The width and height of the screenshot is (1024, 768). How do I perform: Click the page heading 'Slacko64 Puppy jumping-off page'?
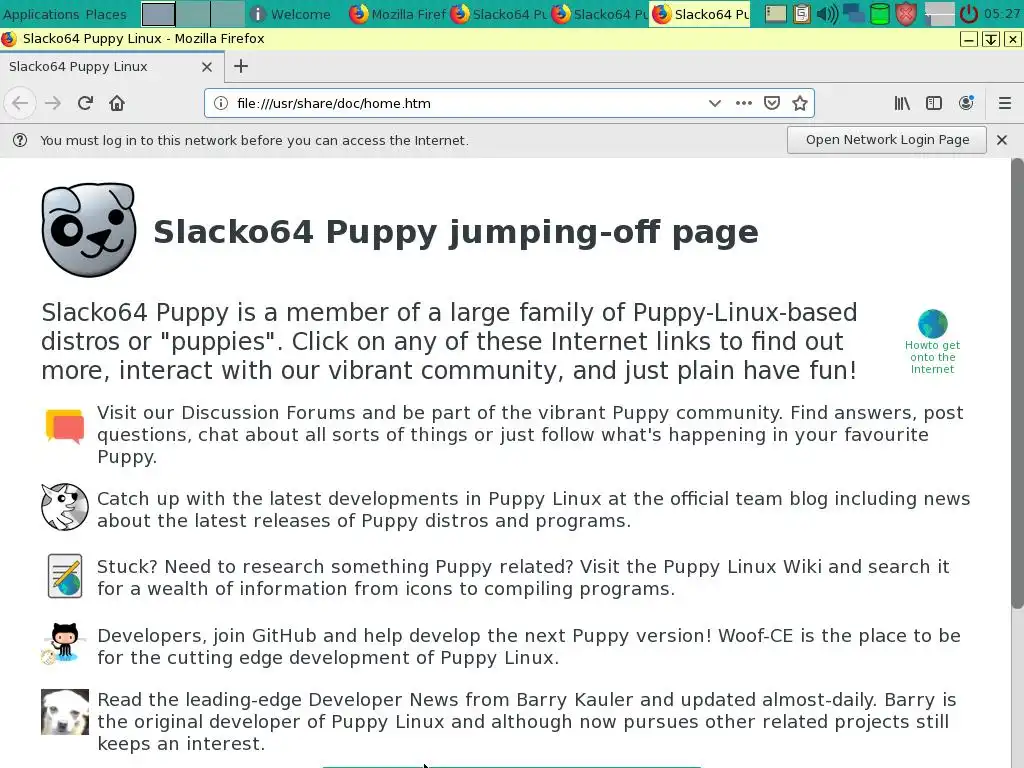point(456,232)
